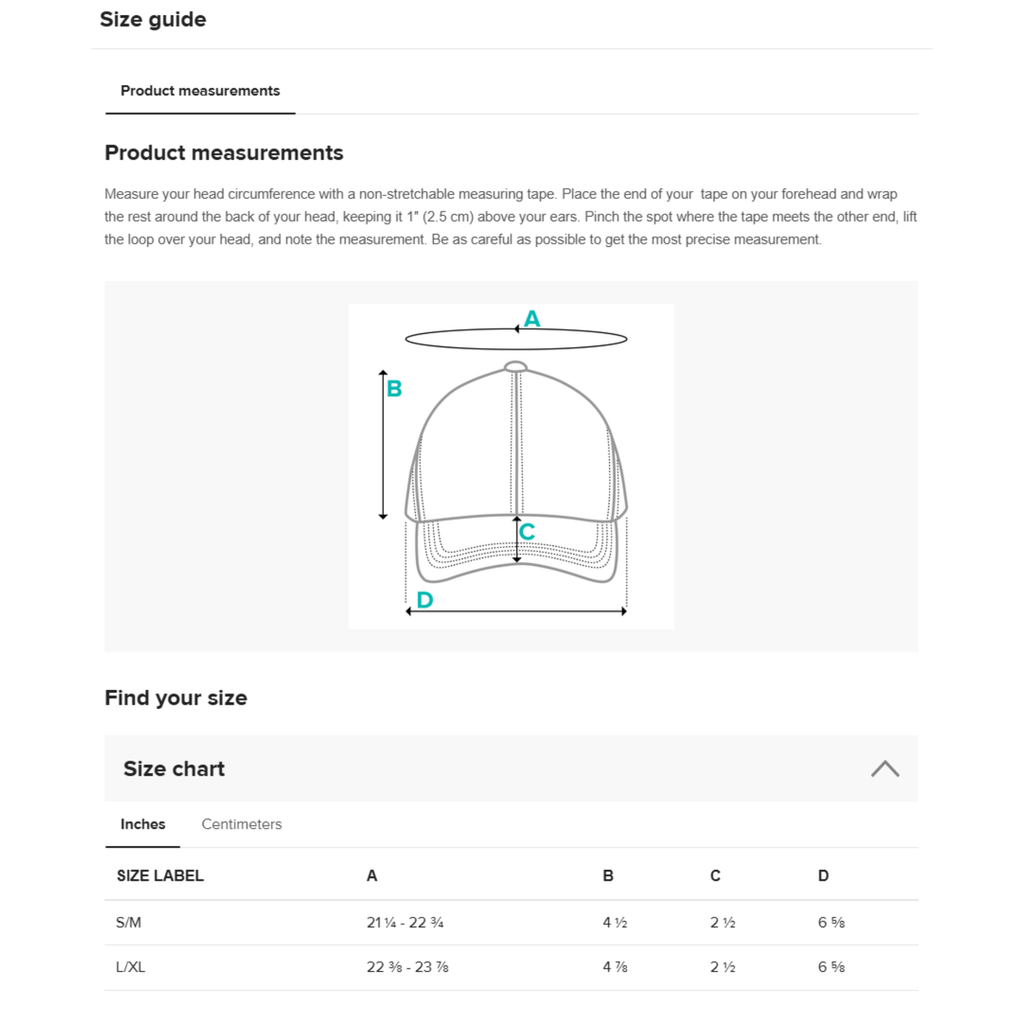Click the Find your size heading
This screenshot has height=1024, width=1024.
[176, 697]
